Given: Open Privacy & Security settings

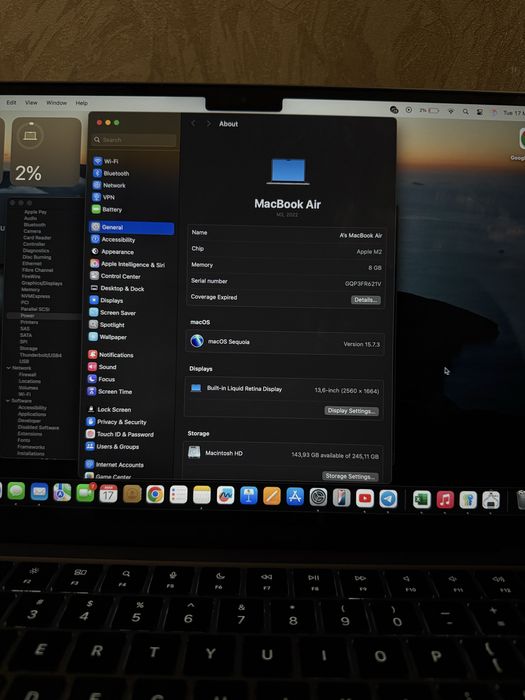Looking at the screenshot, I should click(x=117, y=422).
